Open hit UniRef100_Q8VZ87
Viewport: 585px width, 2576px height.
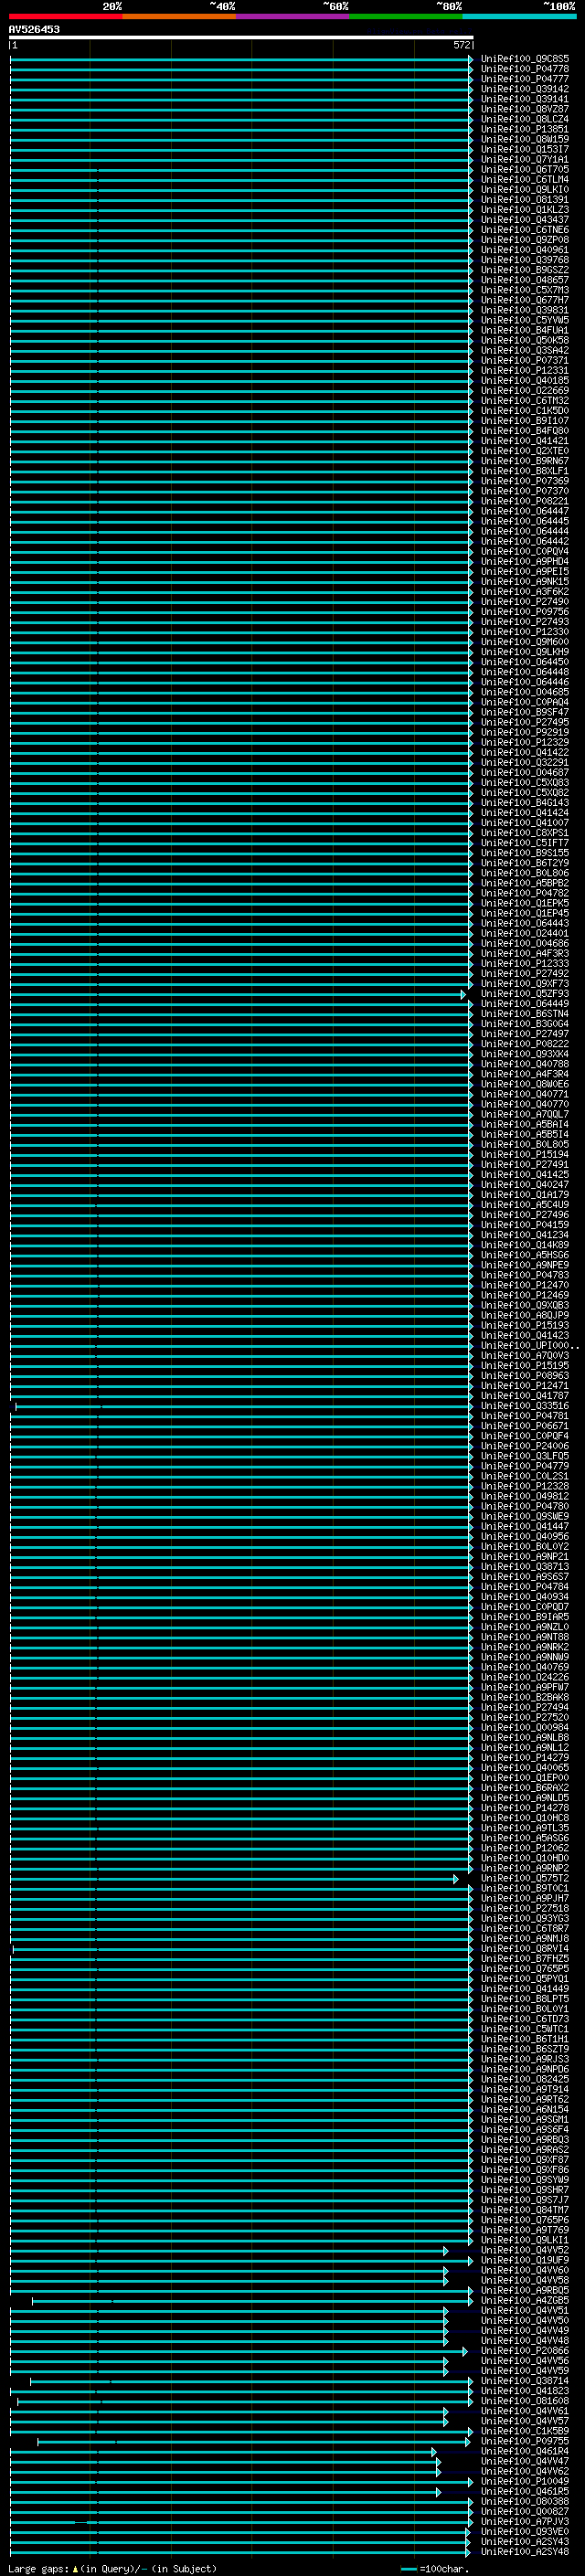pos(525,109)
